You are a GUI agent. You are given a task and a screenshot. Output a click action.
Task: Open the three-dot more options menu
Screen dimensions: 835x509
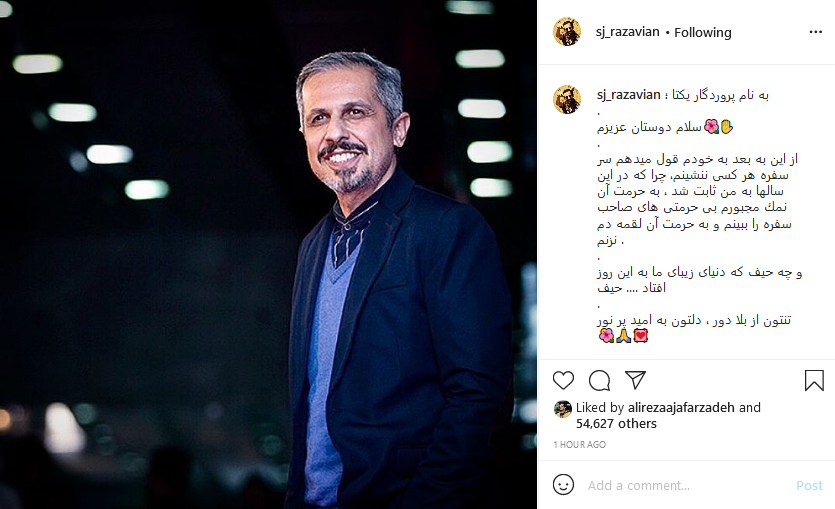[x=815, y=32]
